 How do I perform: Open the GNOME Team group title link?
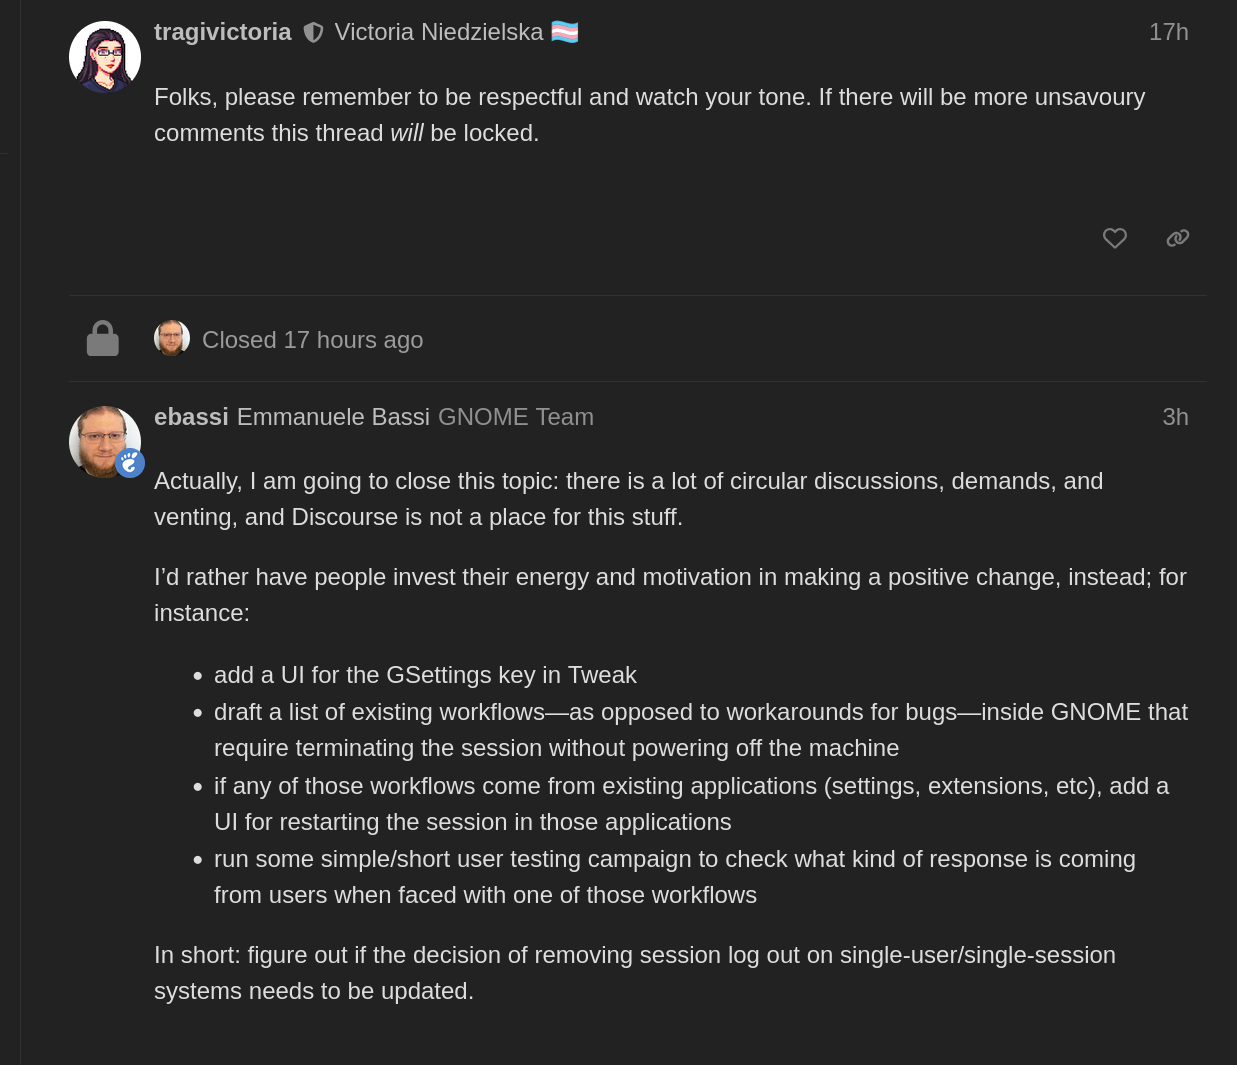click(x=516, y=417)
